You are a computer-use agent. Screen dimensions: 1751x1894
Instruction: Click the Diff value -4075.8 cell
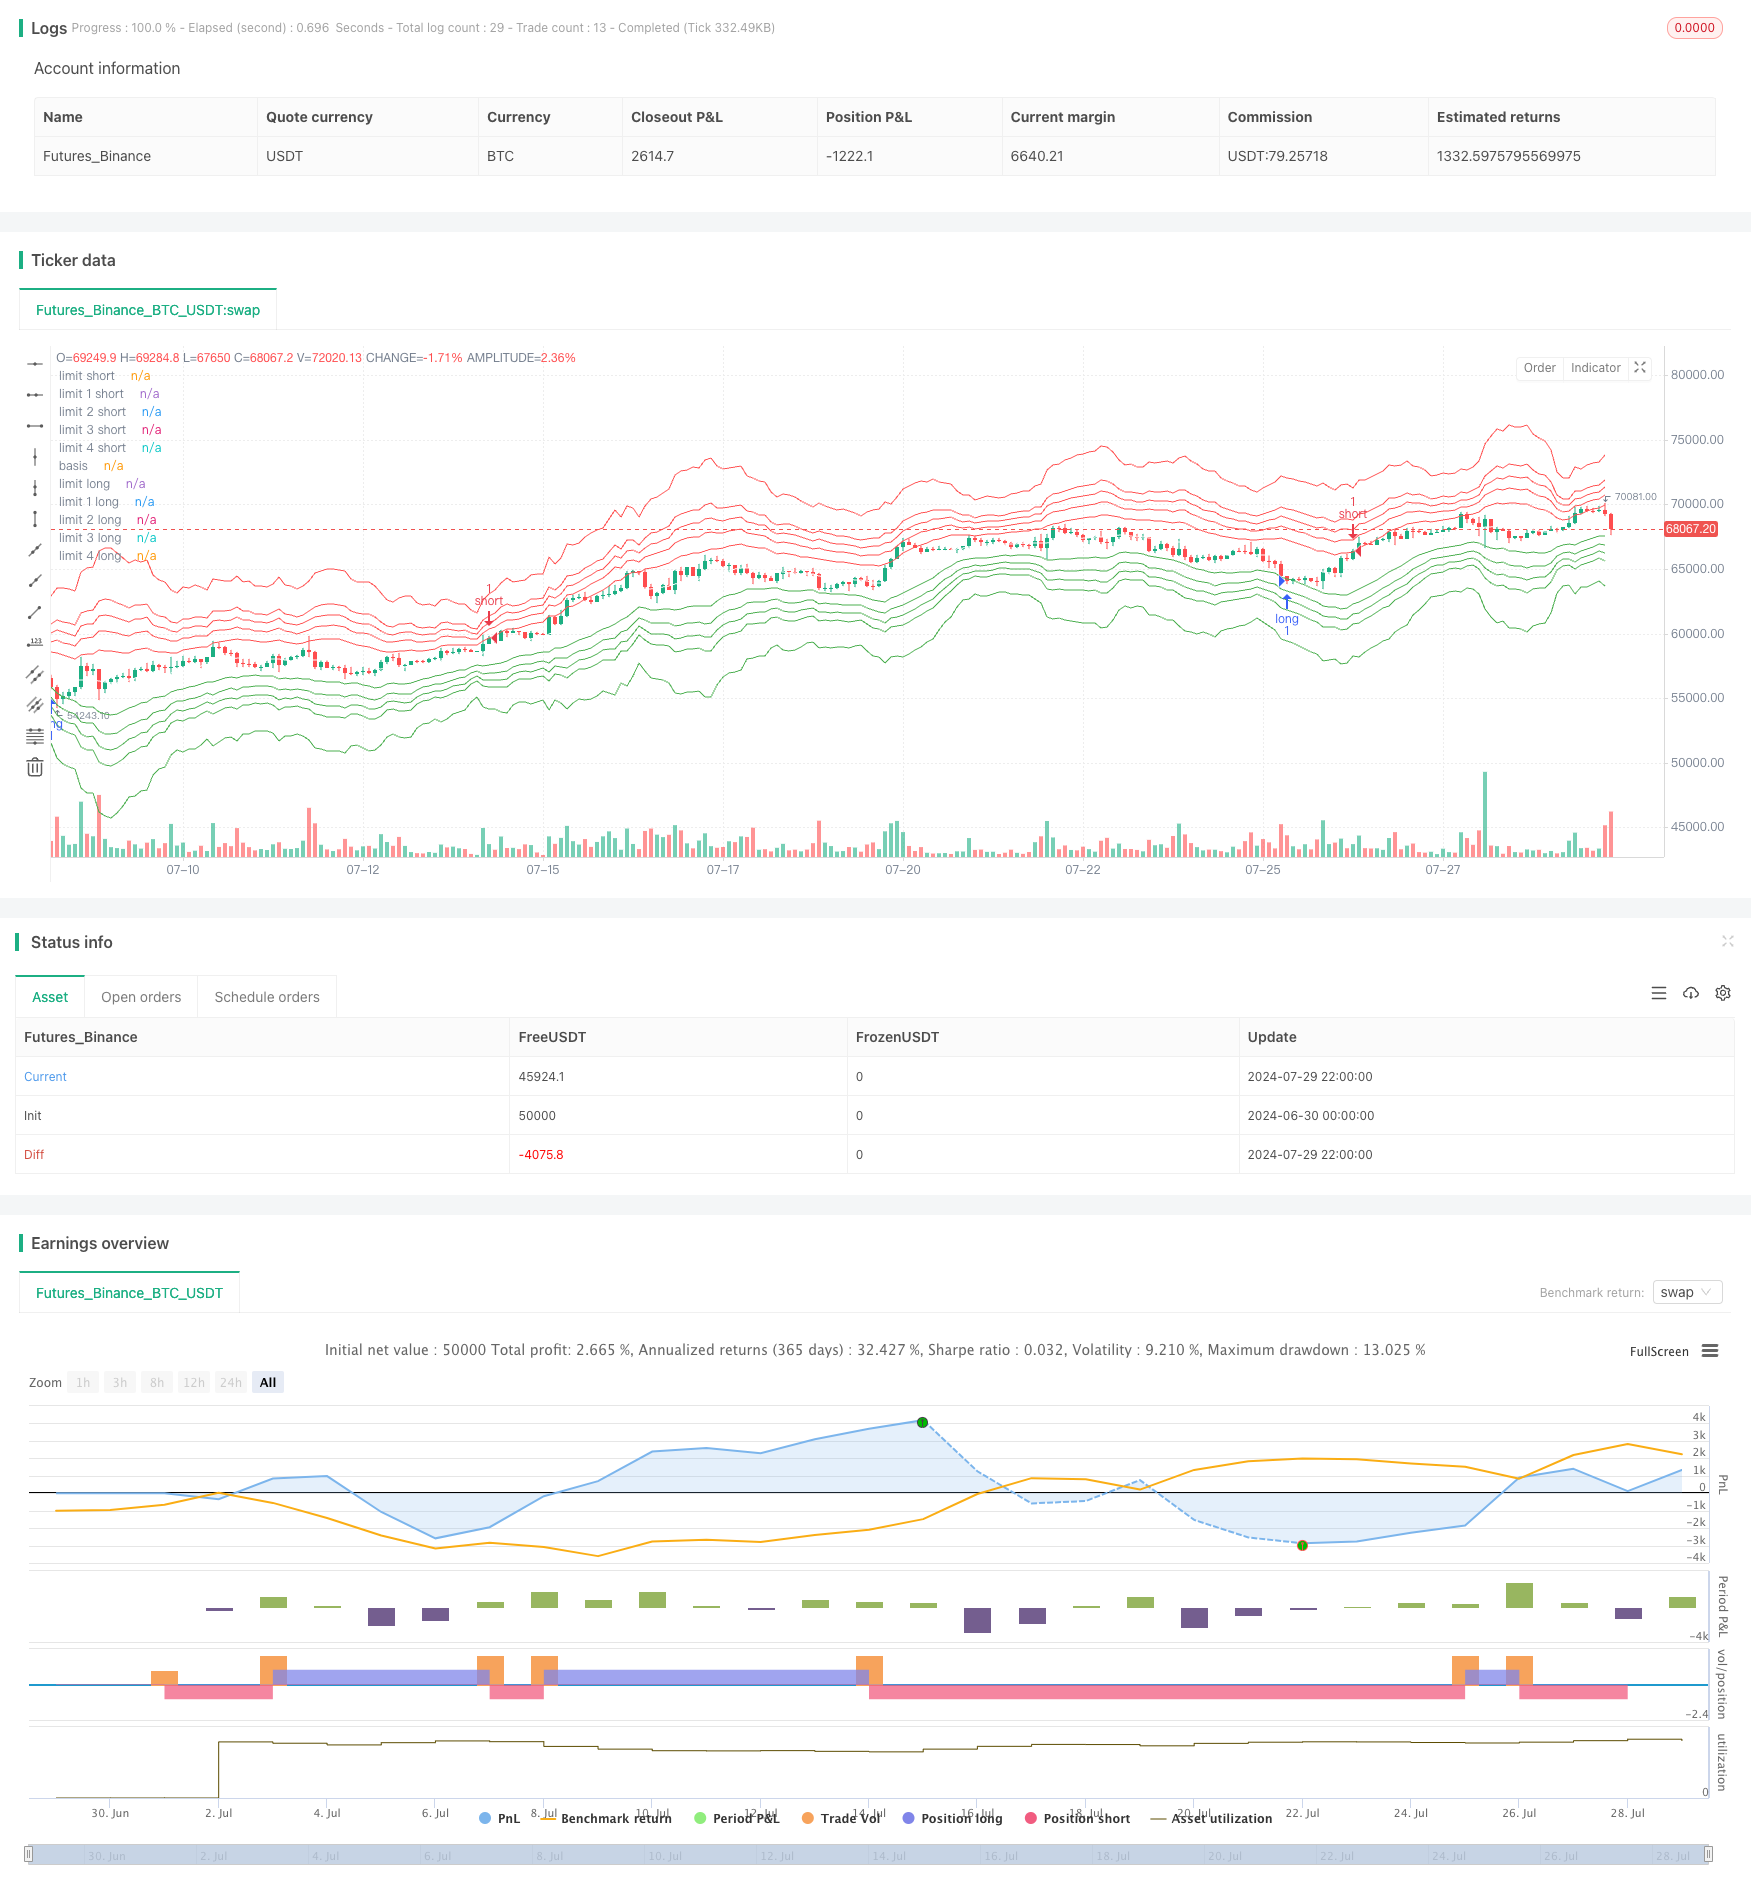coord(541,1155)
